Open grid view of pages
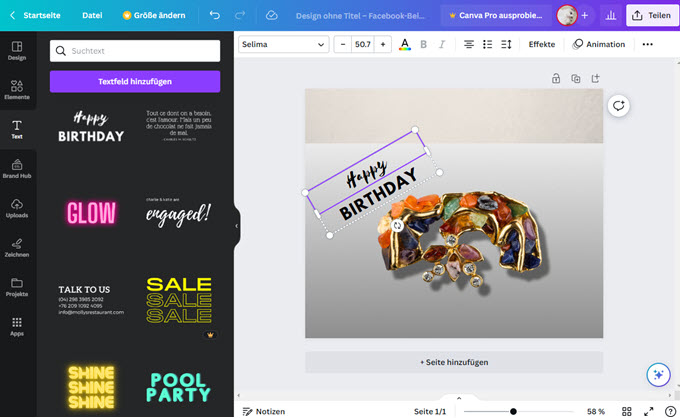 coord(627,411)
